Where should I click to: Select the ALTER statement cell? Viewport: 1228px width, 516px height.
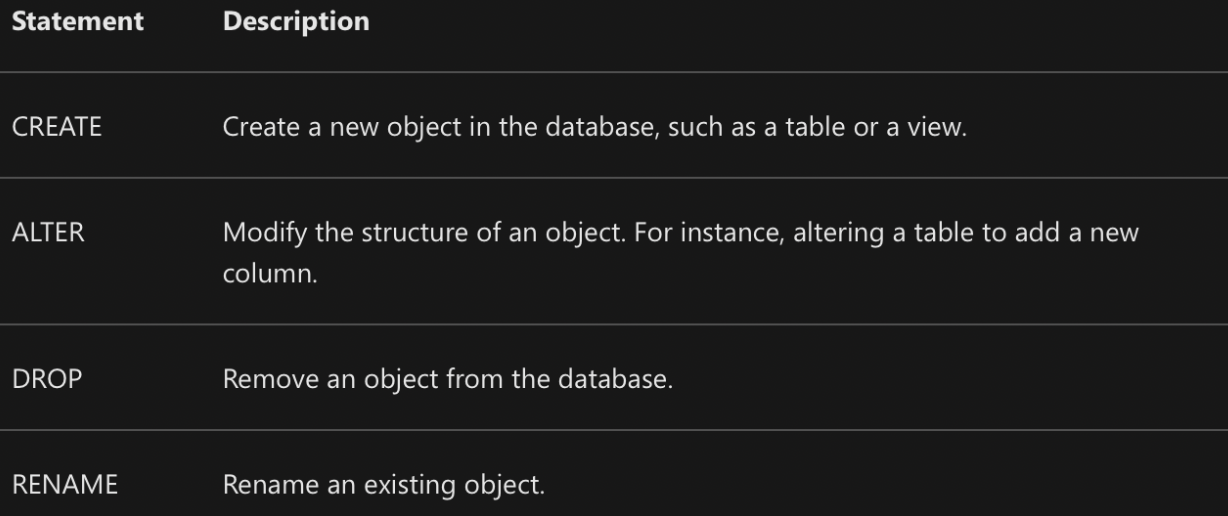(47, 235)
